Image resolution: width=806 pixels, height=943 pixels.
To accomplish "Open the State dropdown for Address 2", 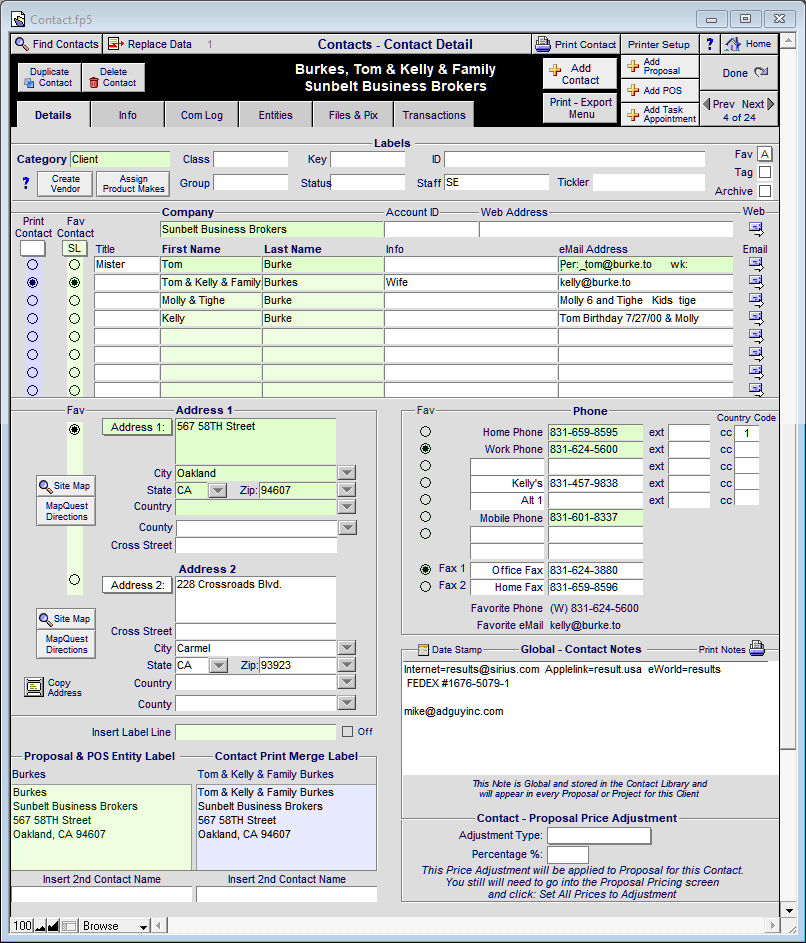I will tap(218, 665).
